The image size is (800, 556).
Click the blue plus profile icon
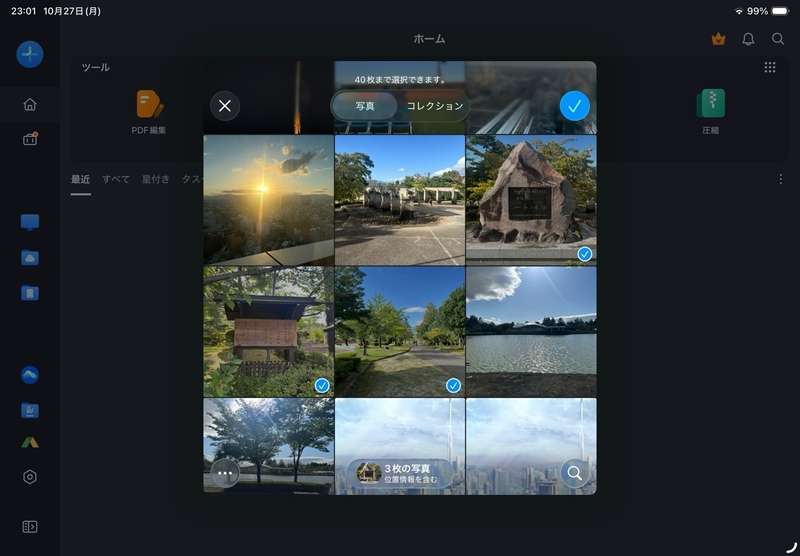point(30,54)
